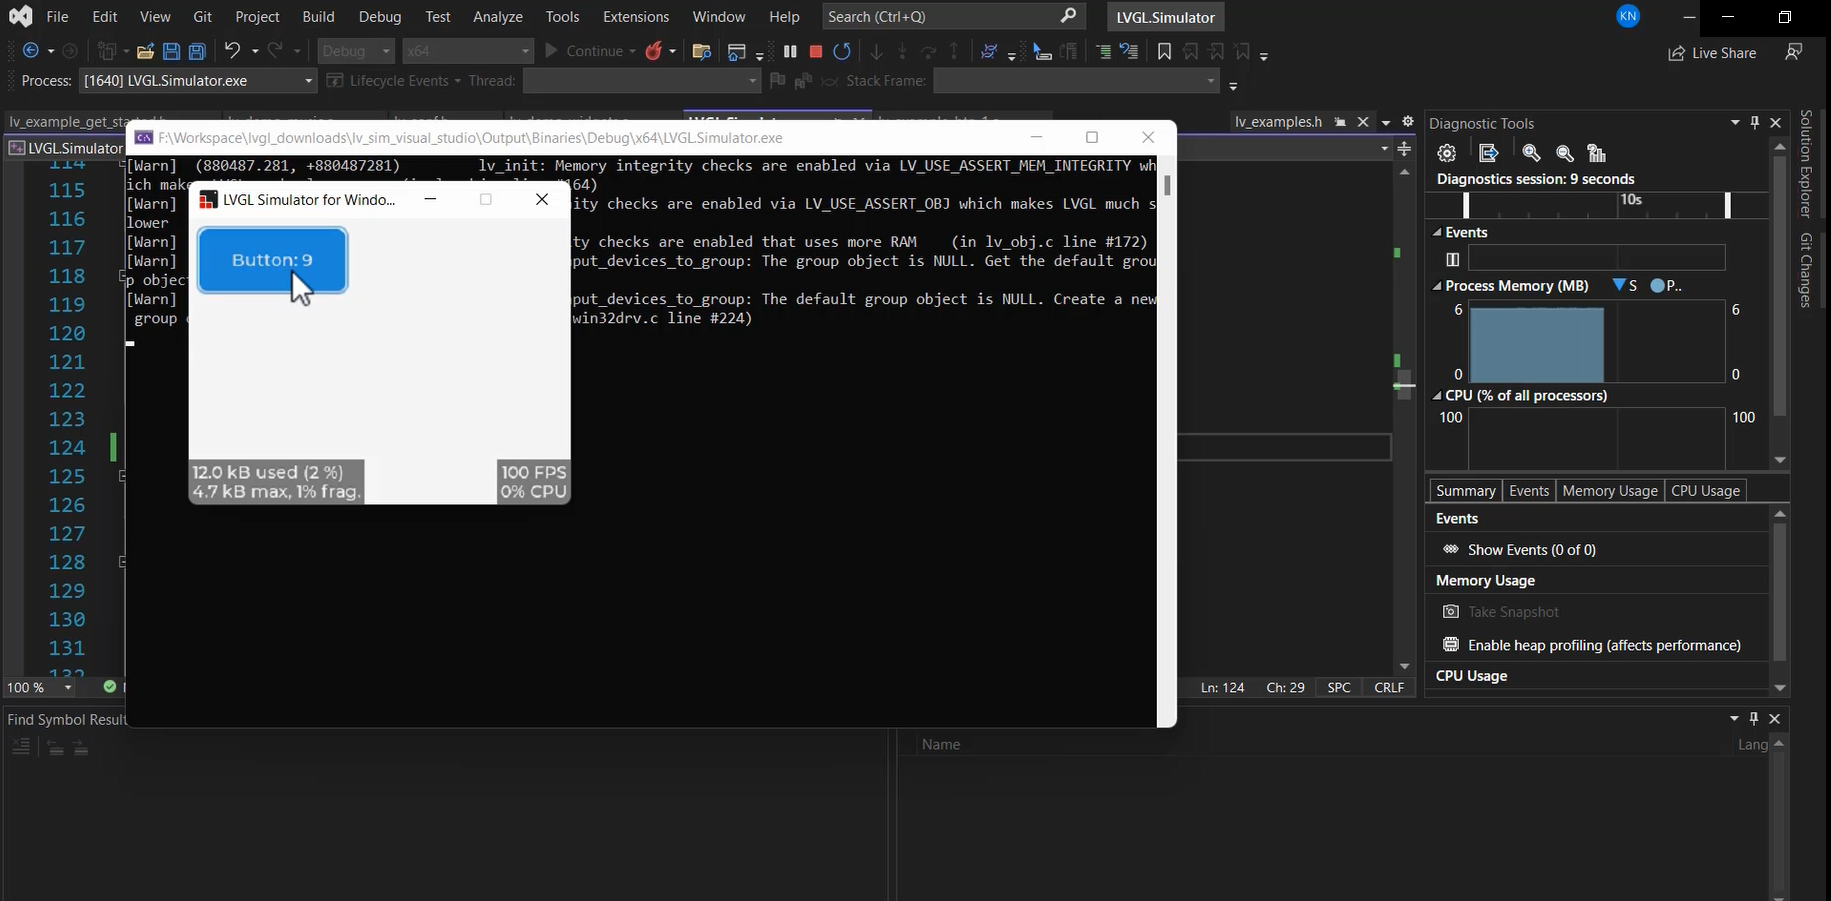Restart the debugging session
1831x901 pixels.
click(x=842, y=51)
